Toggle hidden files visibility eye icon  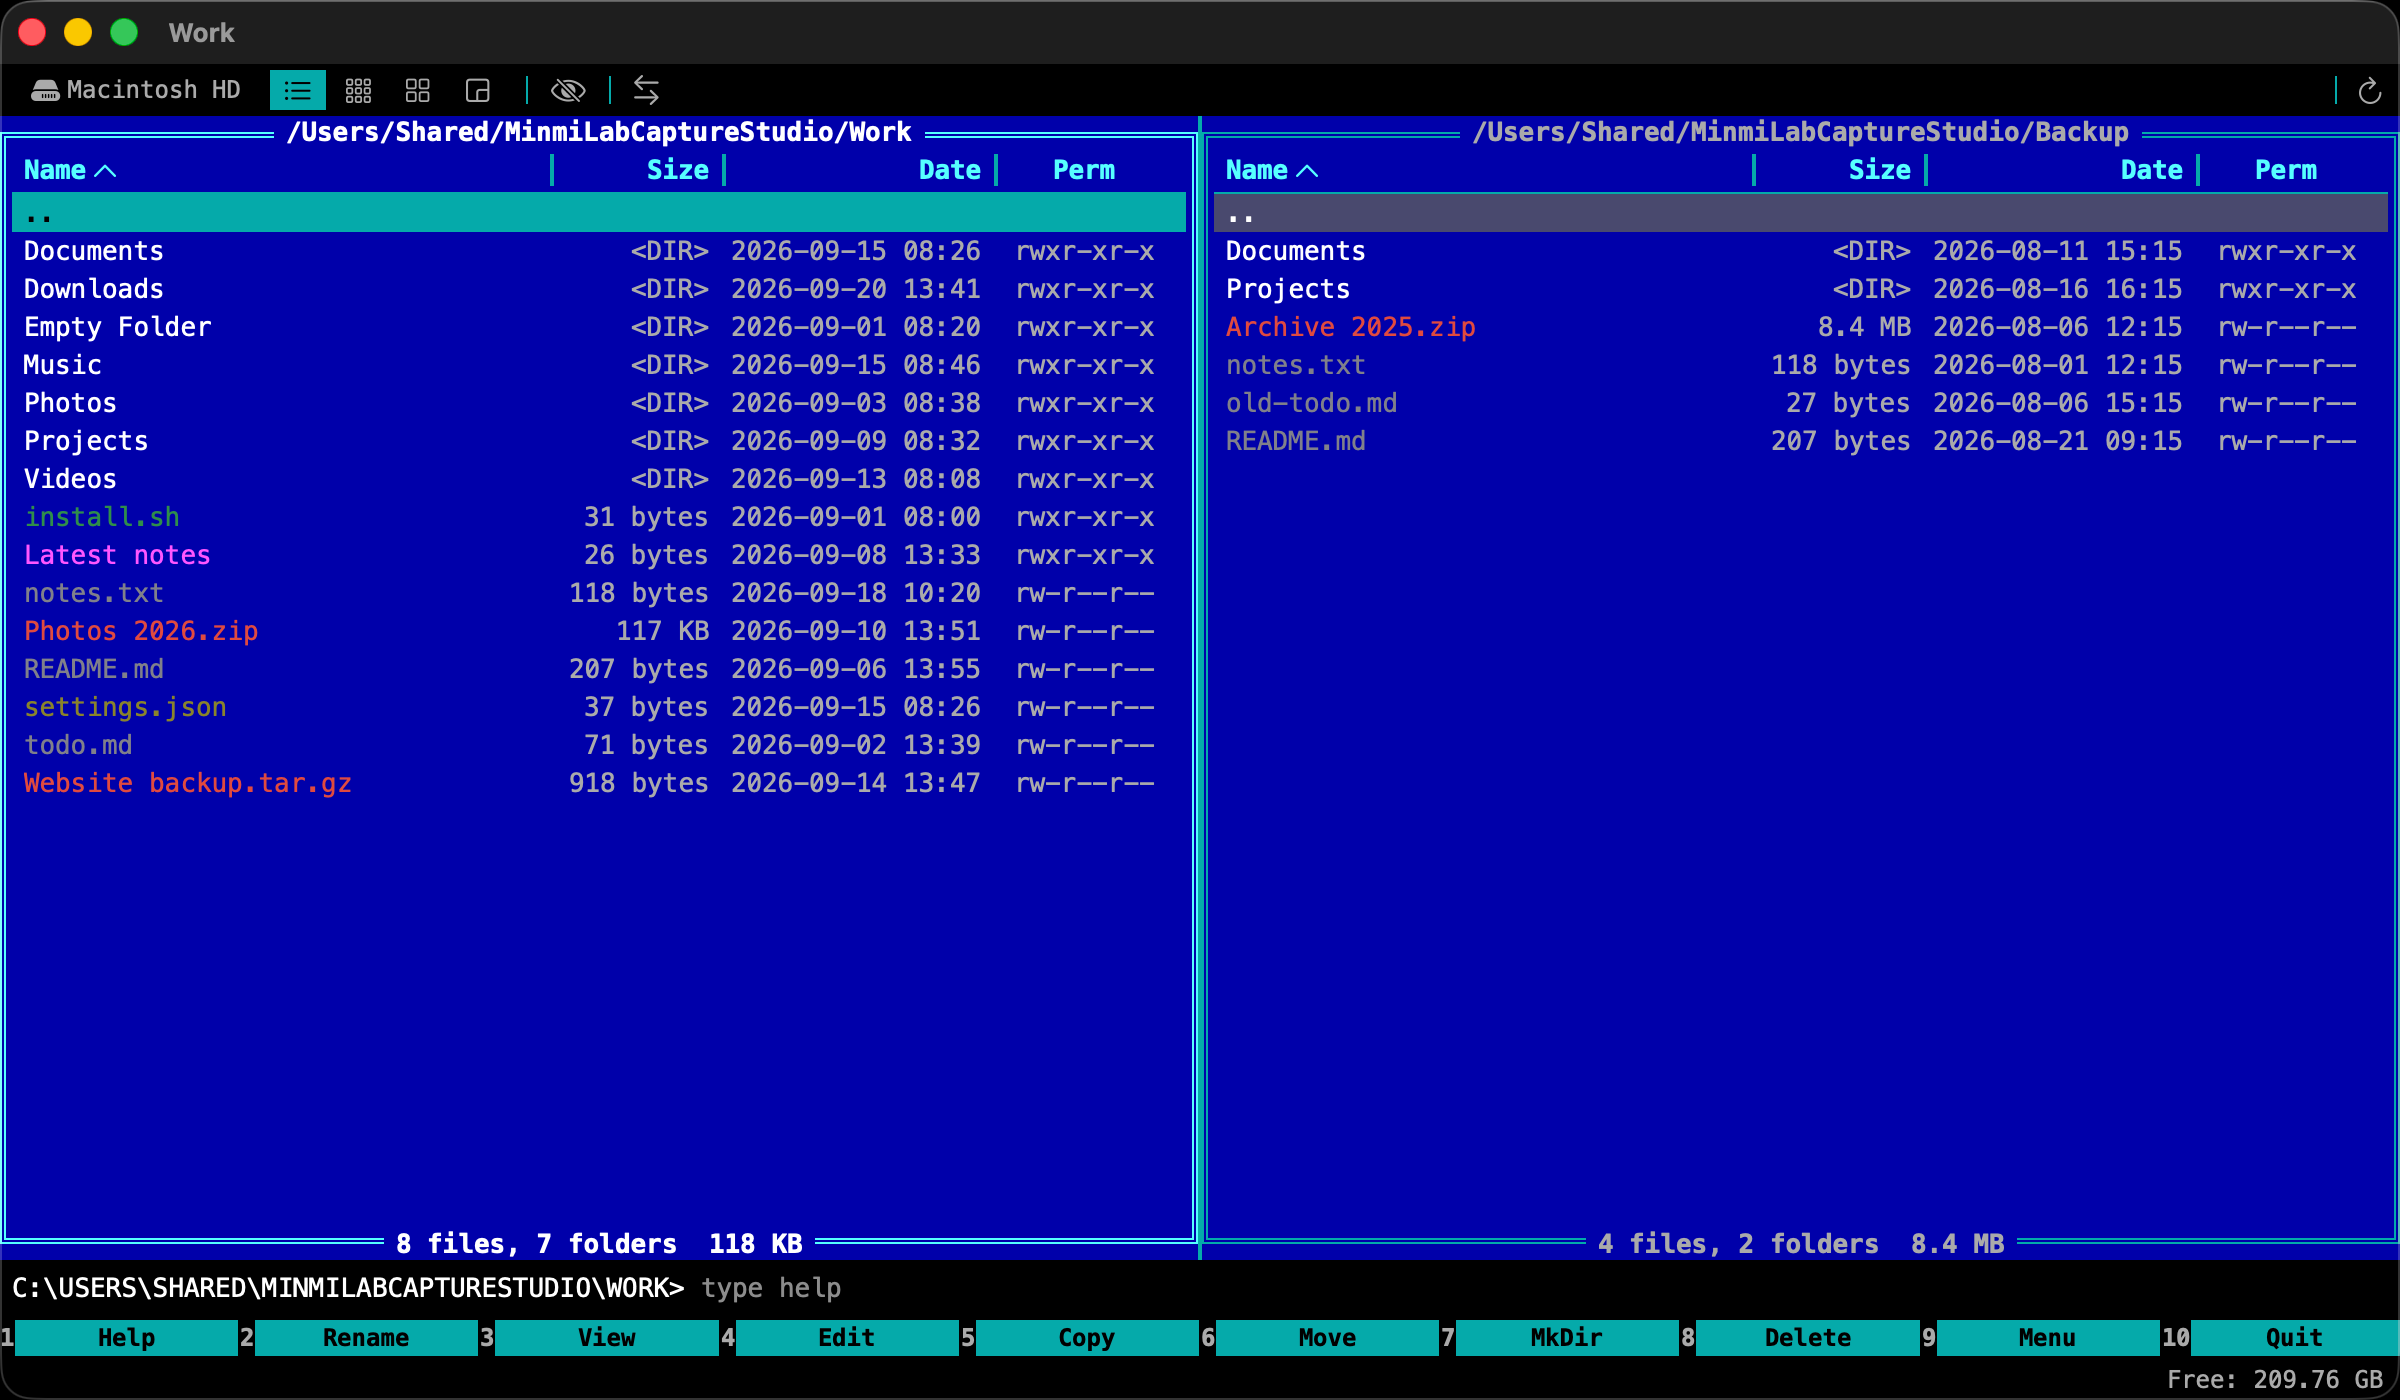[568, 91]
